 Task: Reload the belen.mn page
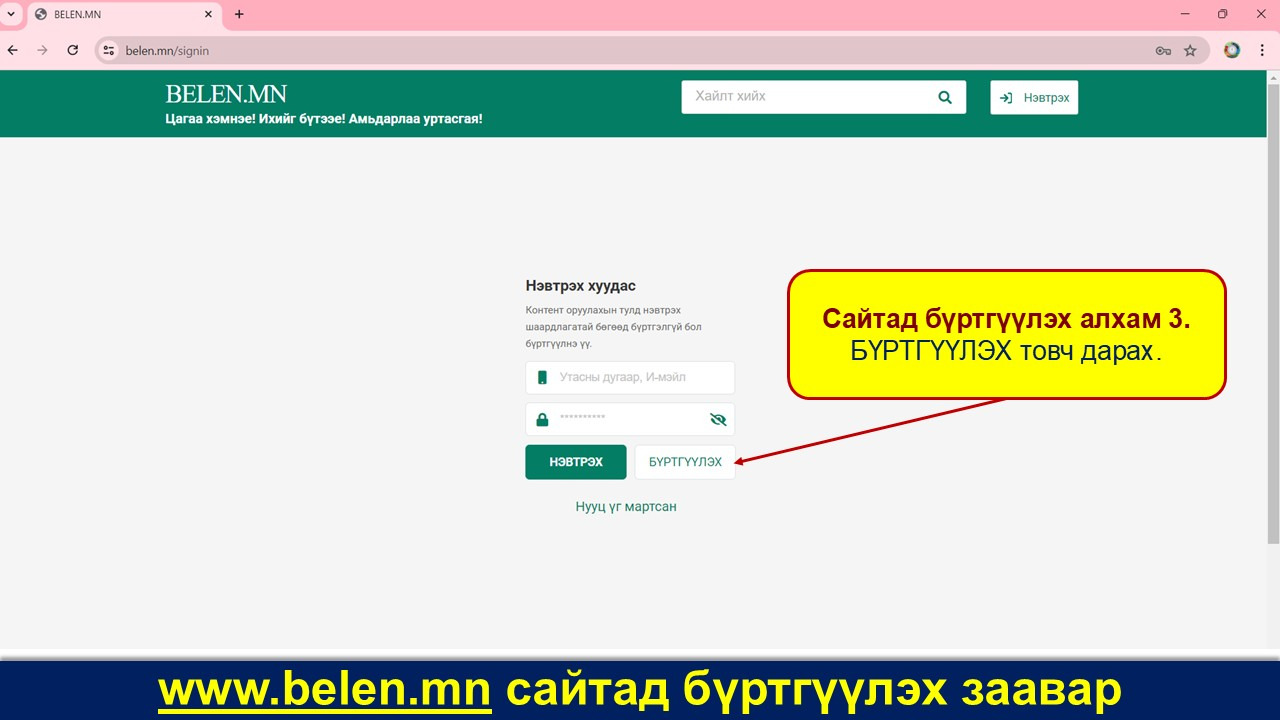[x=72, y=50]
